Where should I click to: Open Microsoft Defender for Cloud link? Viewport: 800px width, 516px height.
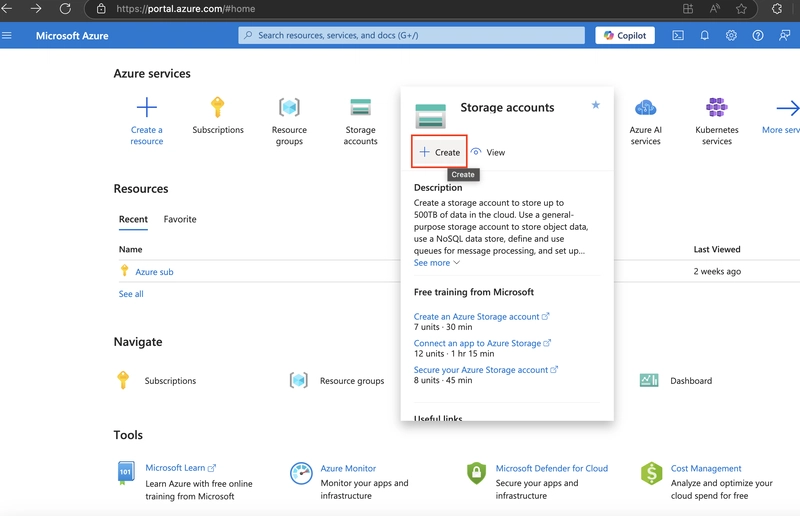552,468
